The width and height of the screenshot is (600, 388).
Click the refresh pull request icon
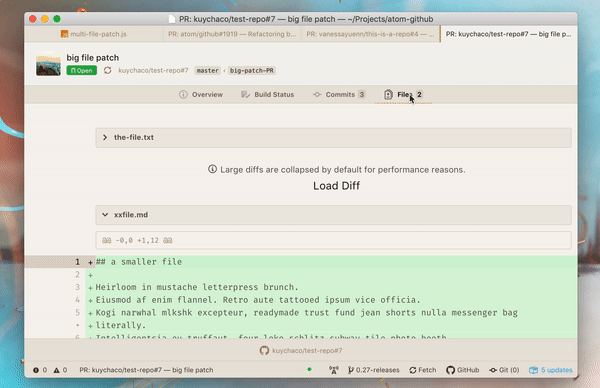point(108,70)
